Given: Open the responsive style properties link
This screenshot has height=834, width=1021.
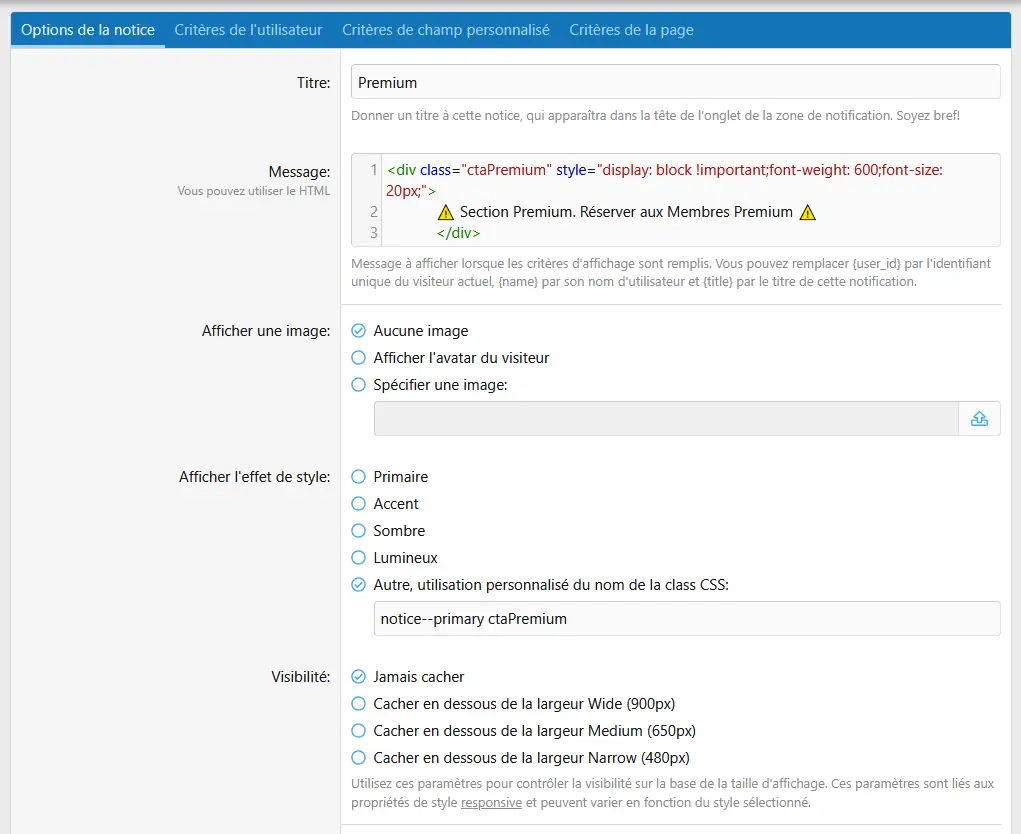Looking at the screenshot, I should (491, 803).
